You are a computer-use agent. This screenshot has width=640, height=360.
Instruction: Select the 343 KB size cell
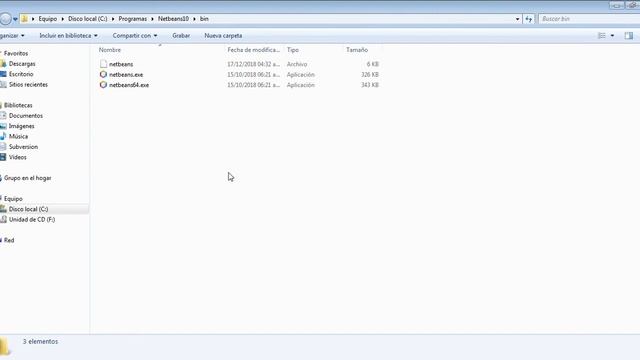tap(370, 85)
